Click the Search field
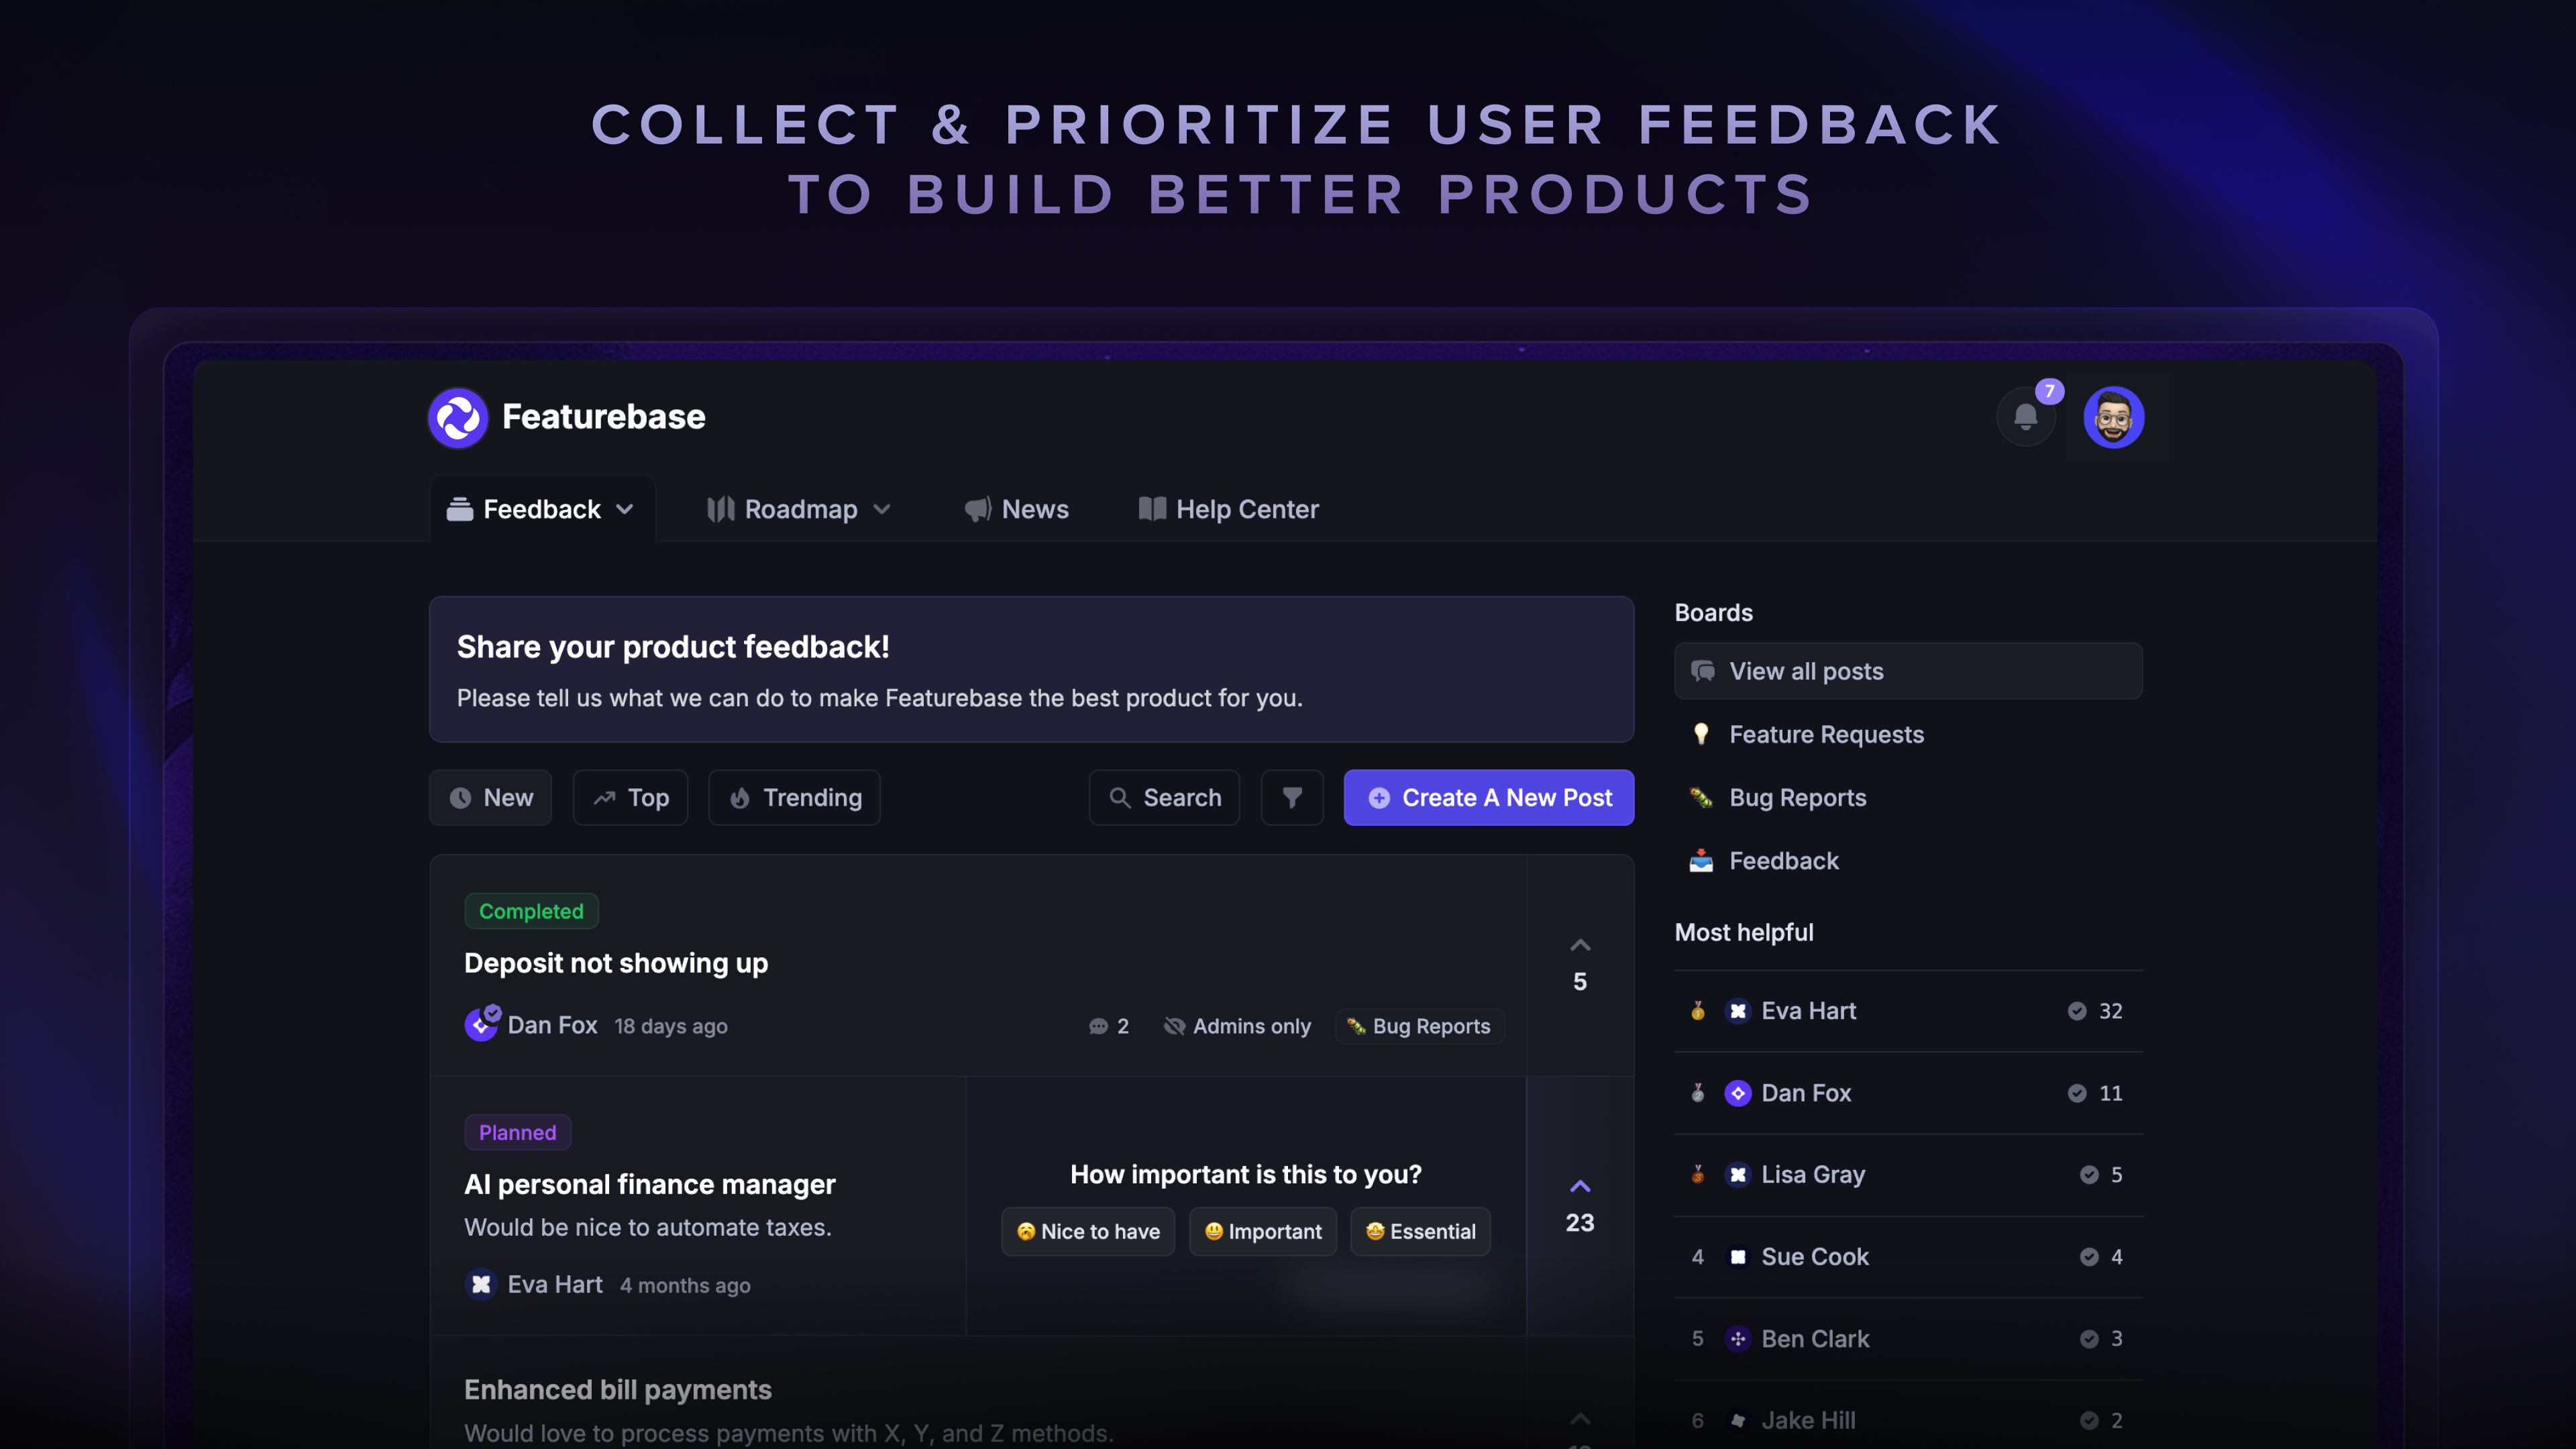The image size is (2576, 1449). [x=1164, y=797]
